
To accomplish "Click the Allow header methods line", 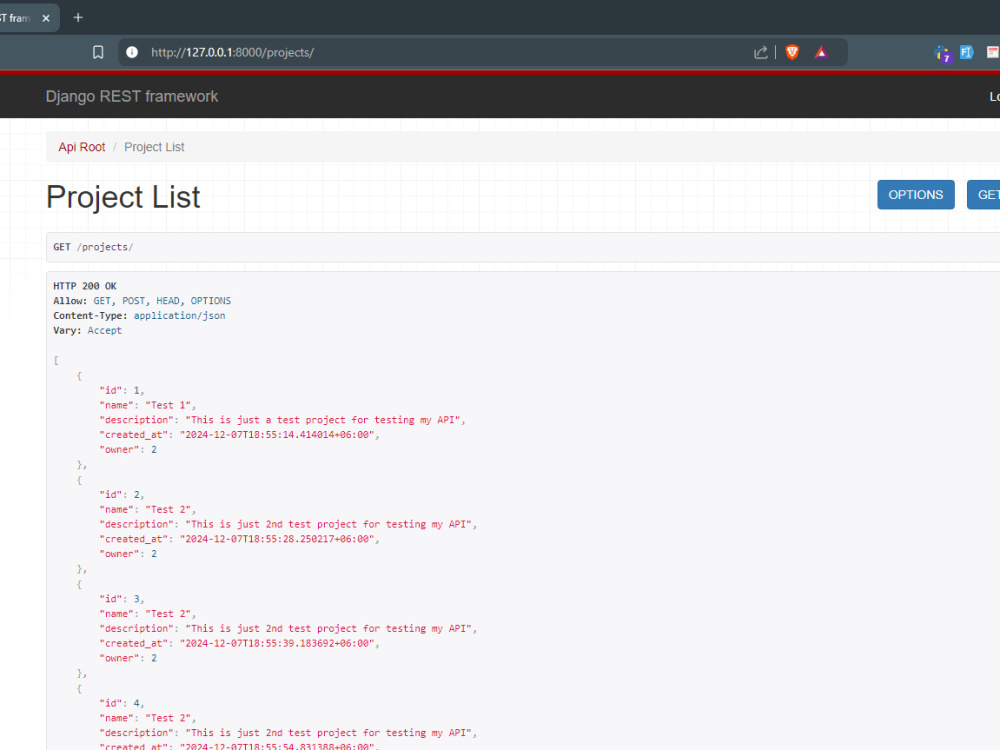I will point(142,300).
